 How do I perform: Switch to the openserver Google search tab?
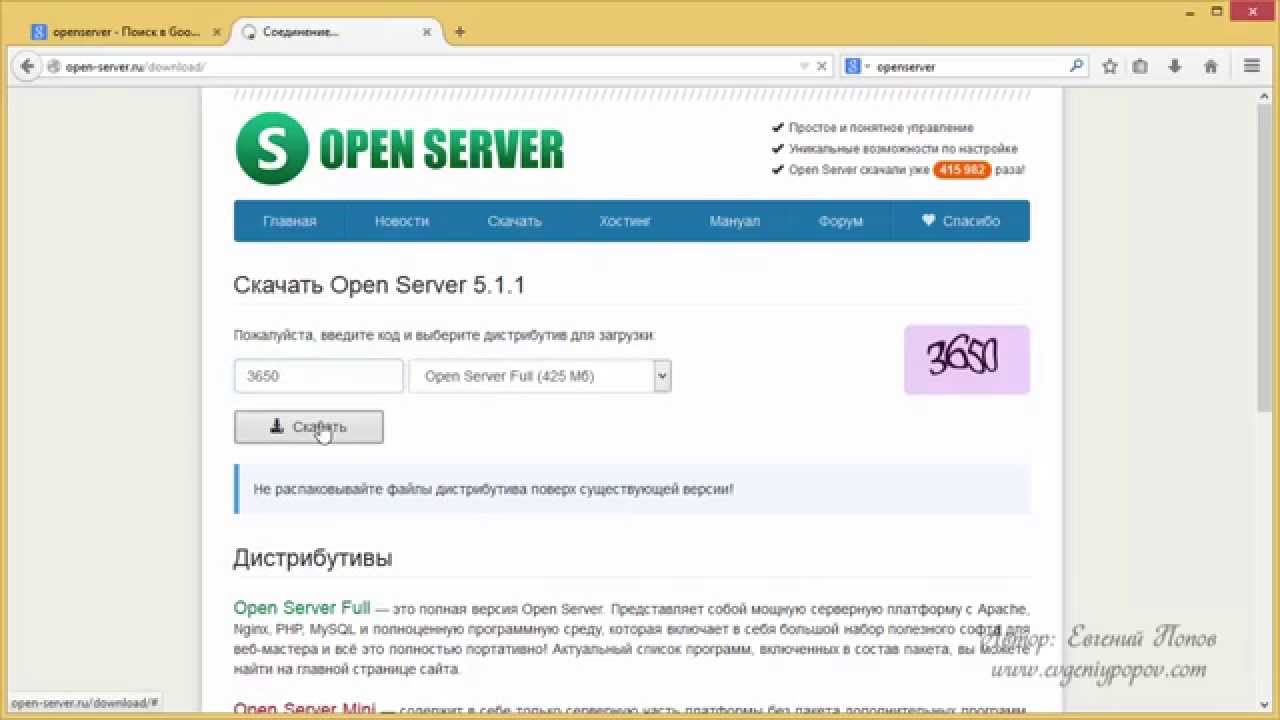[x=127, y=32]
